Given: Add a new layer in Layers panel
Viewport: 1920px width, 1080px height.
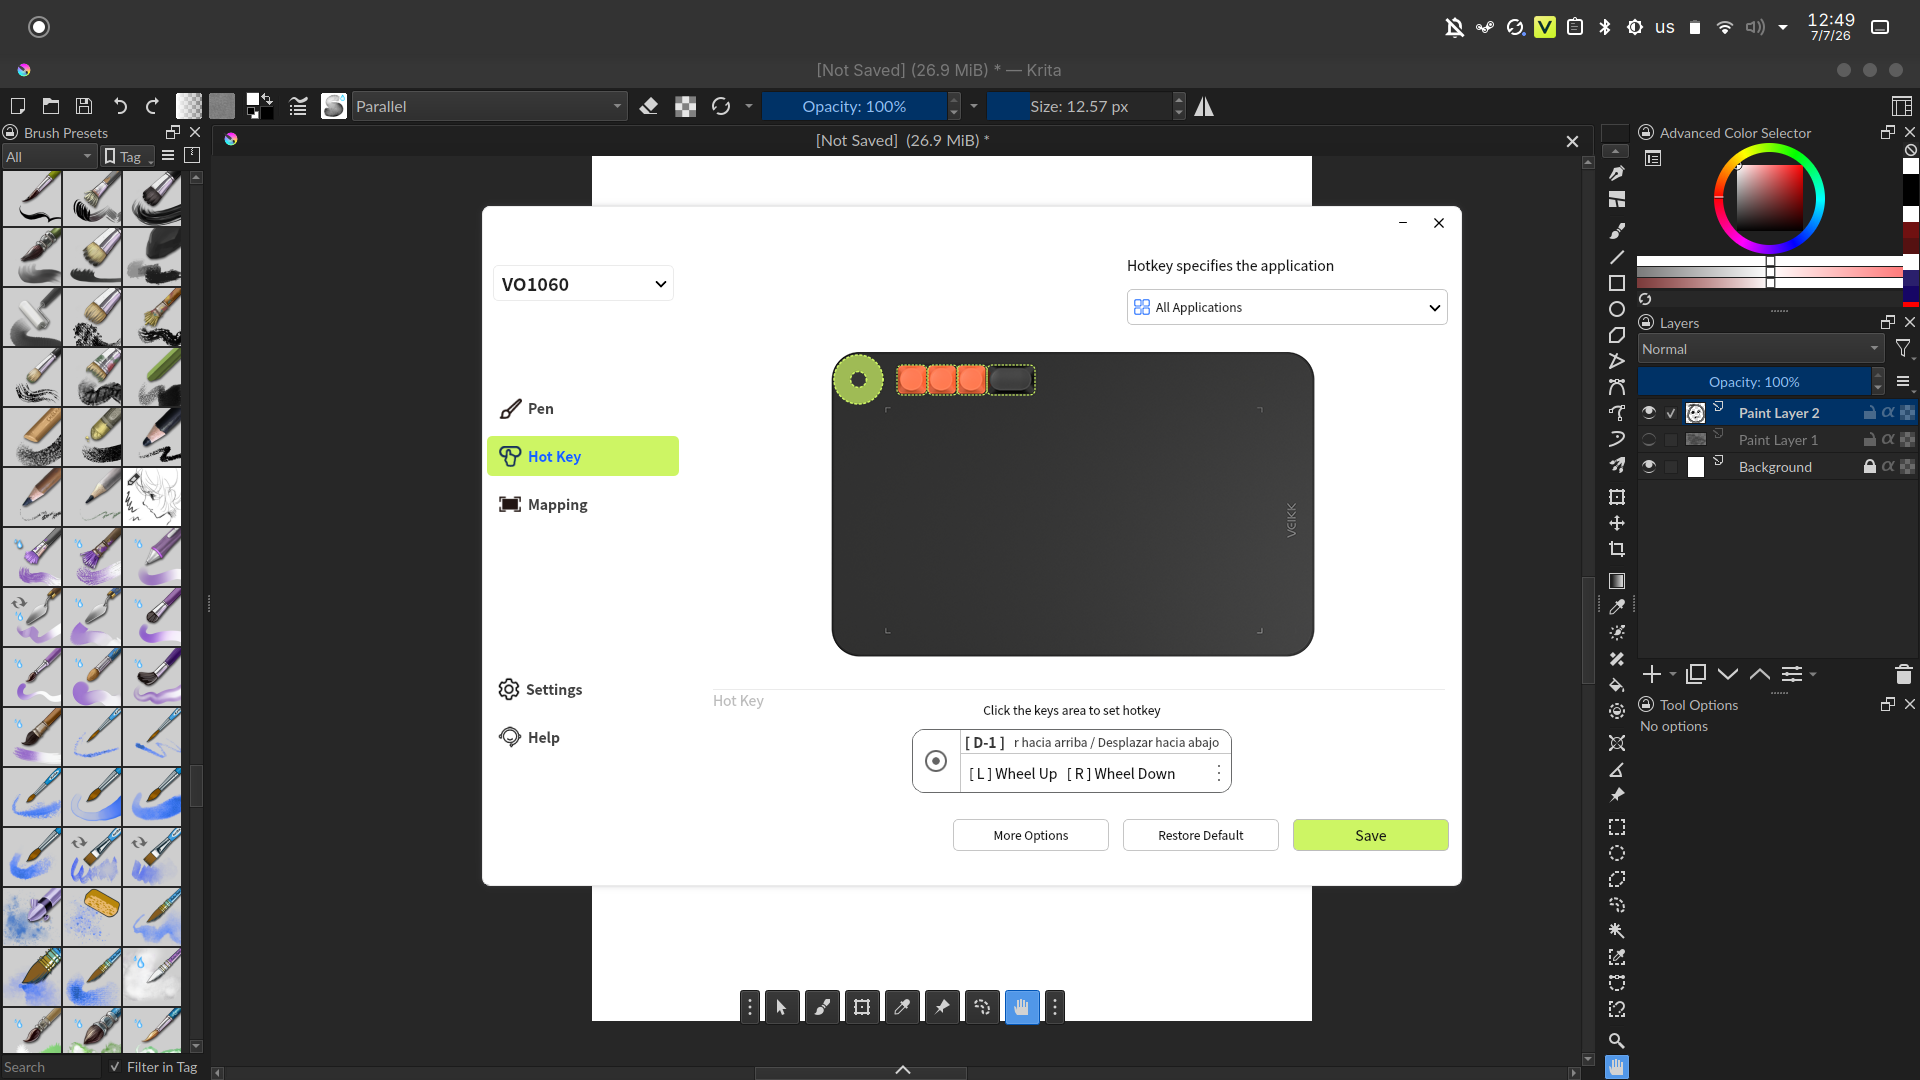Looking at the screenshot, I should [x=1652, y=674].
